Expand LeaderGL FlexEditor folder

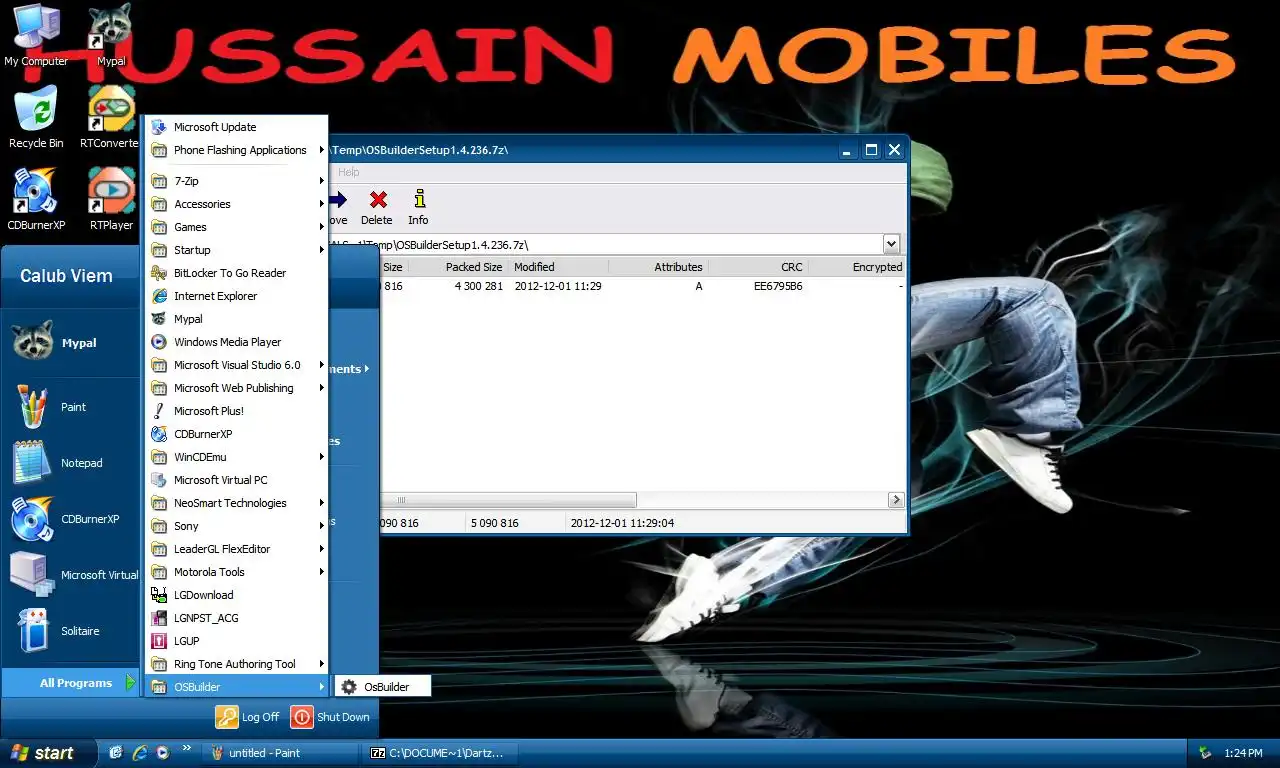[237, 549]
